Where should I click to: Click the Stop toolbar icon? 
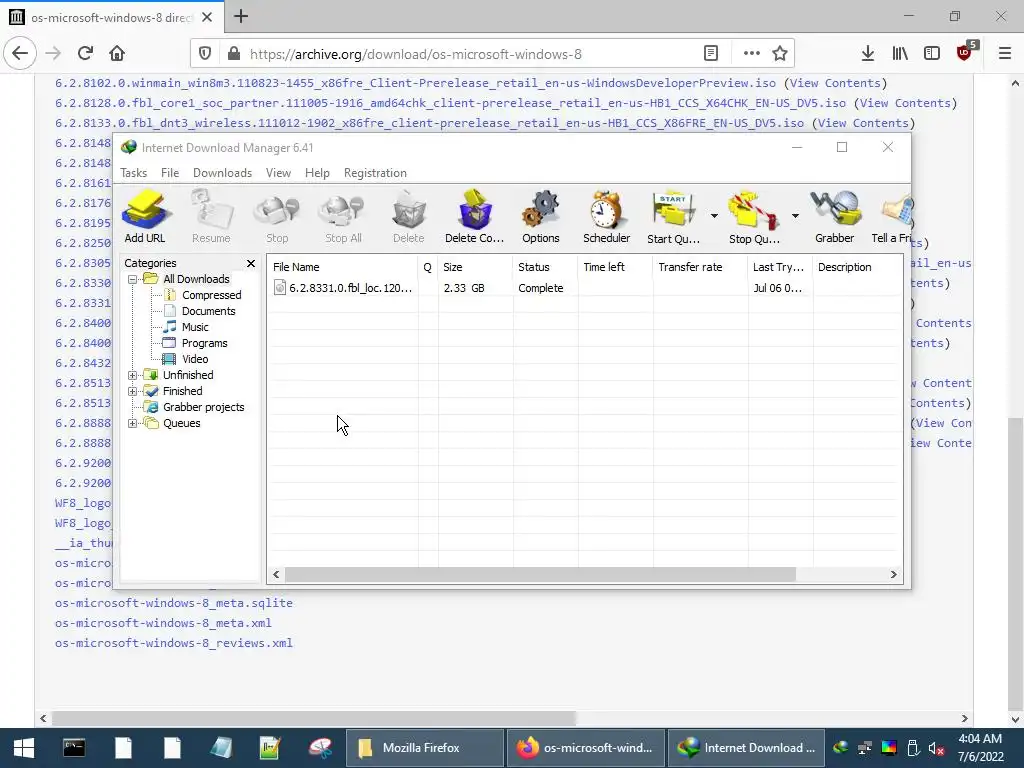[277, 217]
